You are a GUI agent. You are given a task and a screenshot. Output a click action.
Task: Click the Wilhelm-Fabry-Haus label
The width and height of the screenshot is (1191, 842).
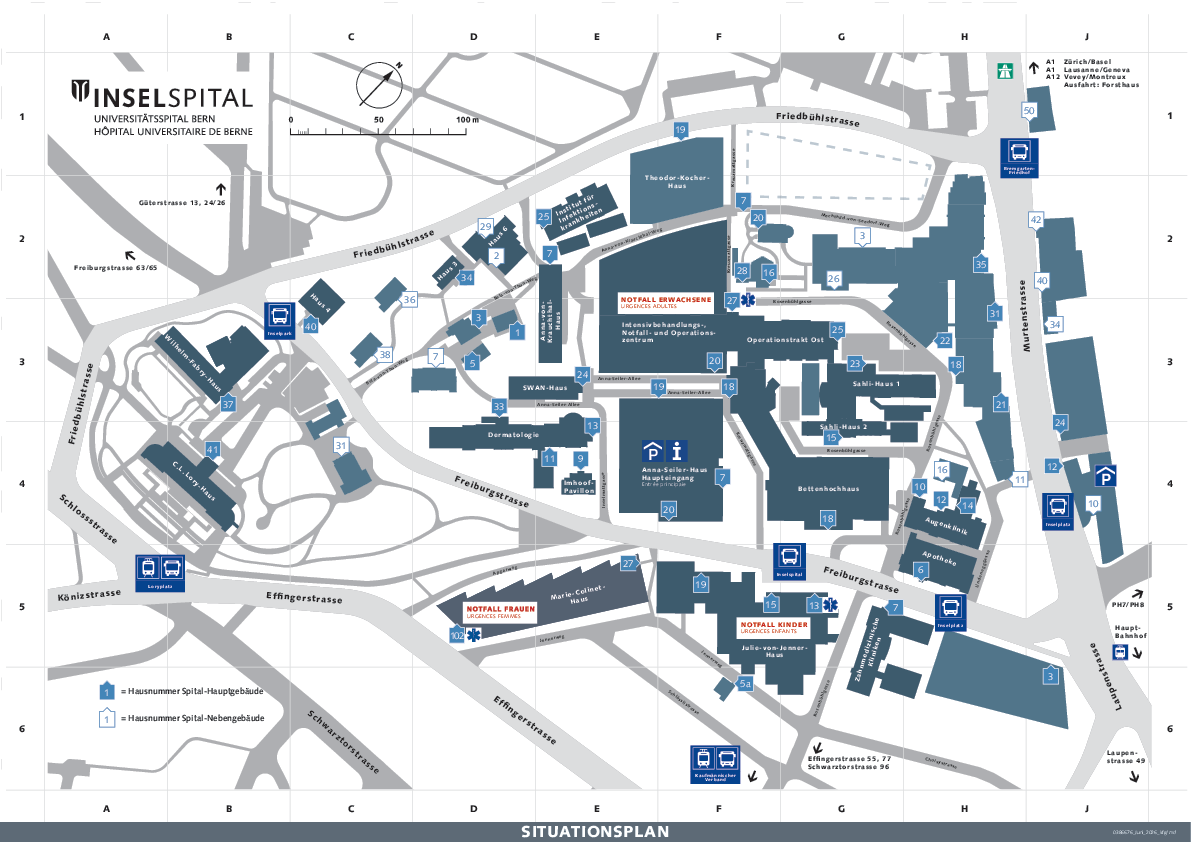[x=191, y=363]
